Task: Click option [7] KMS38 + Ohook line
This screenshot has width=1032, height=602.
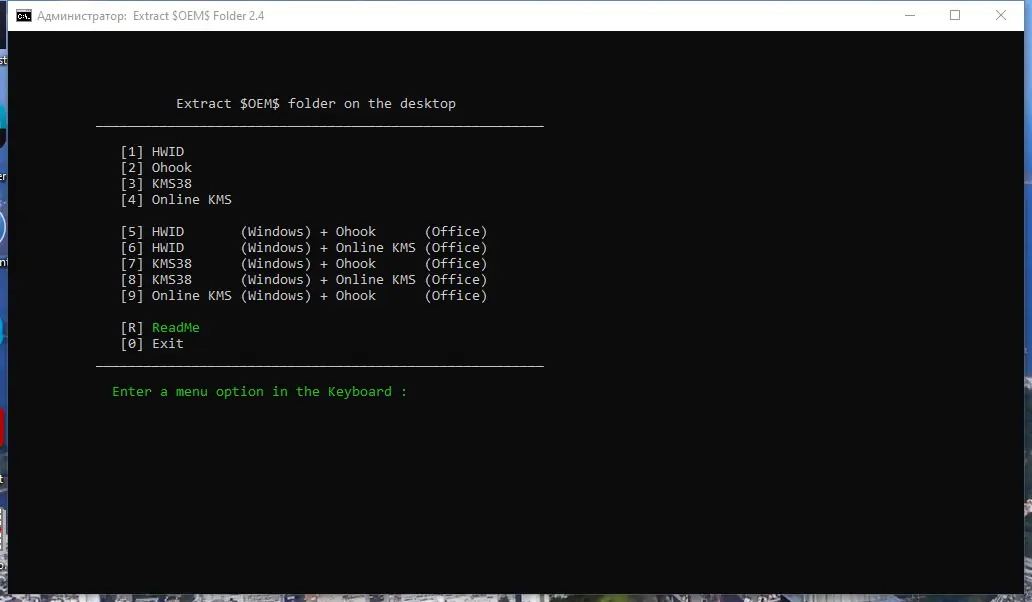Action: point(304,263)
